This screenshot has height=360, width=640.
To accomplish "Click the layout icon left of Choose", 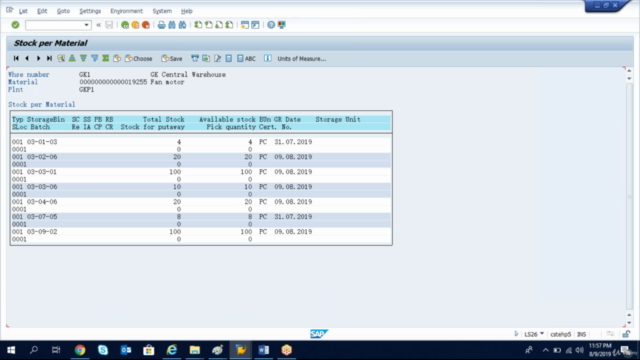I will [x=117, y=58].
